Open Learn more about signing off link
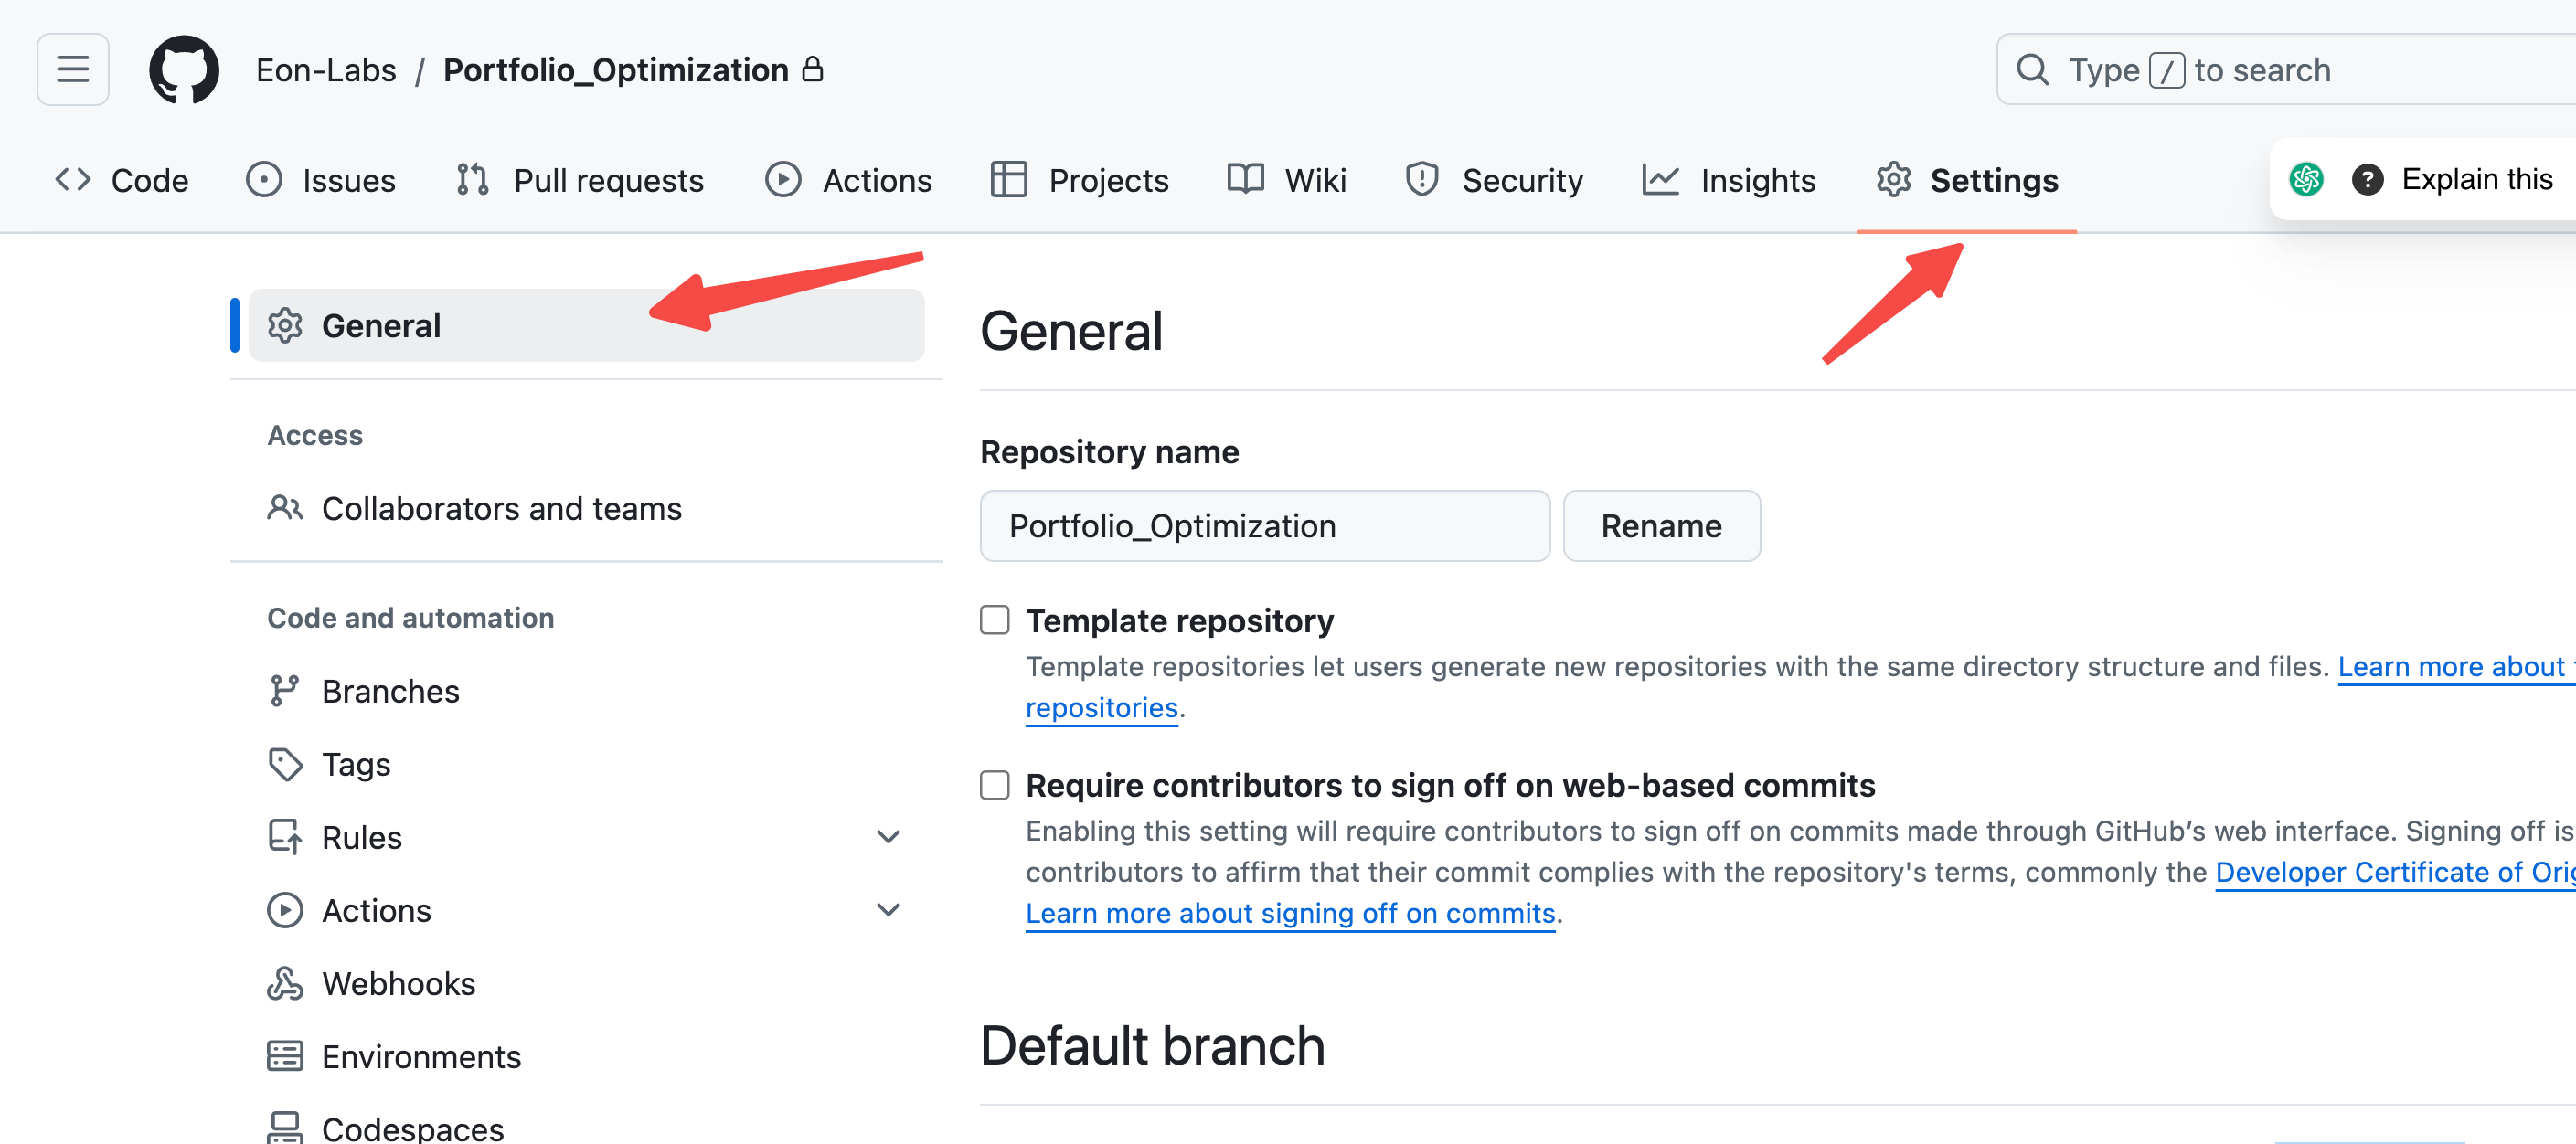The height and width of the screenshot is (1144, 2576). [1290, 914]
